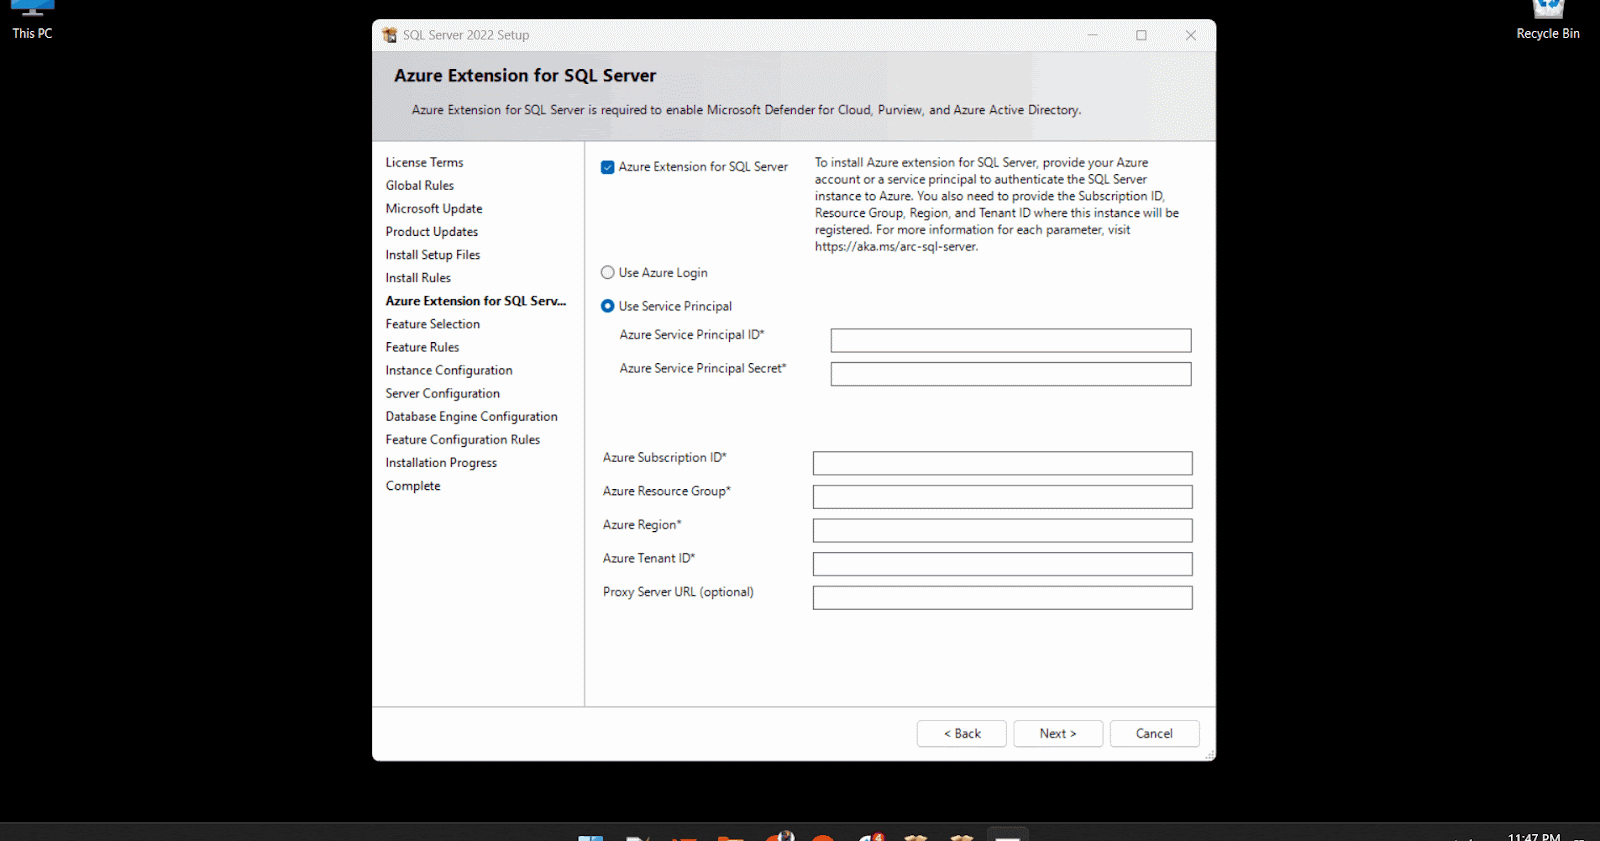Image resolution: width=1600 pixels, height=841 pixels.
Task: Click the Proxy Server URL optional field
Action: point(1002,598)
